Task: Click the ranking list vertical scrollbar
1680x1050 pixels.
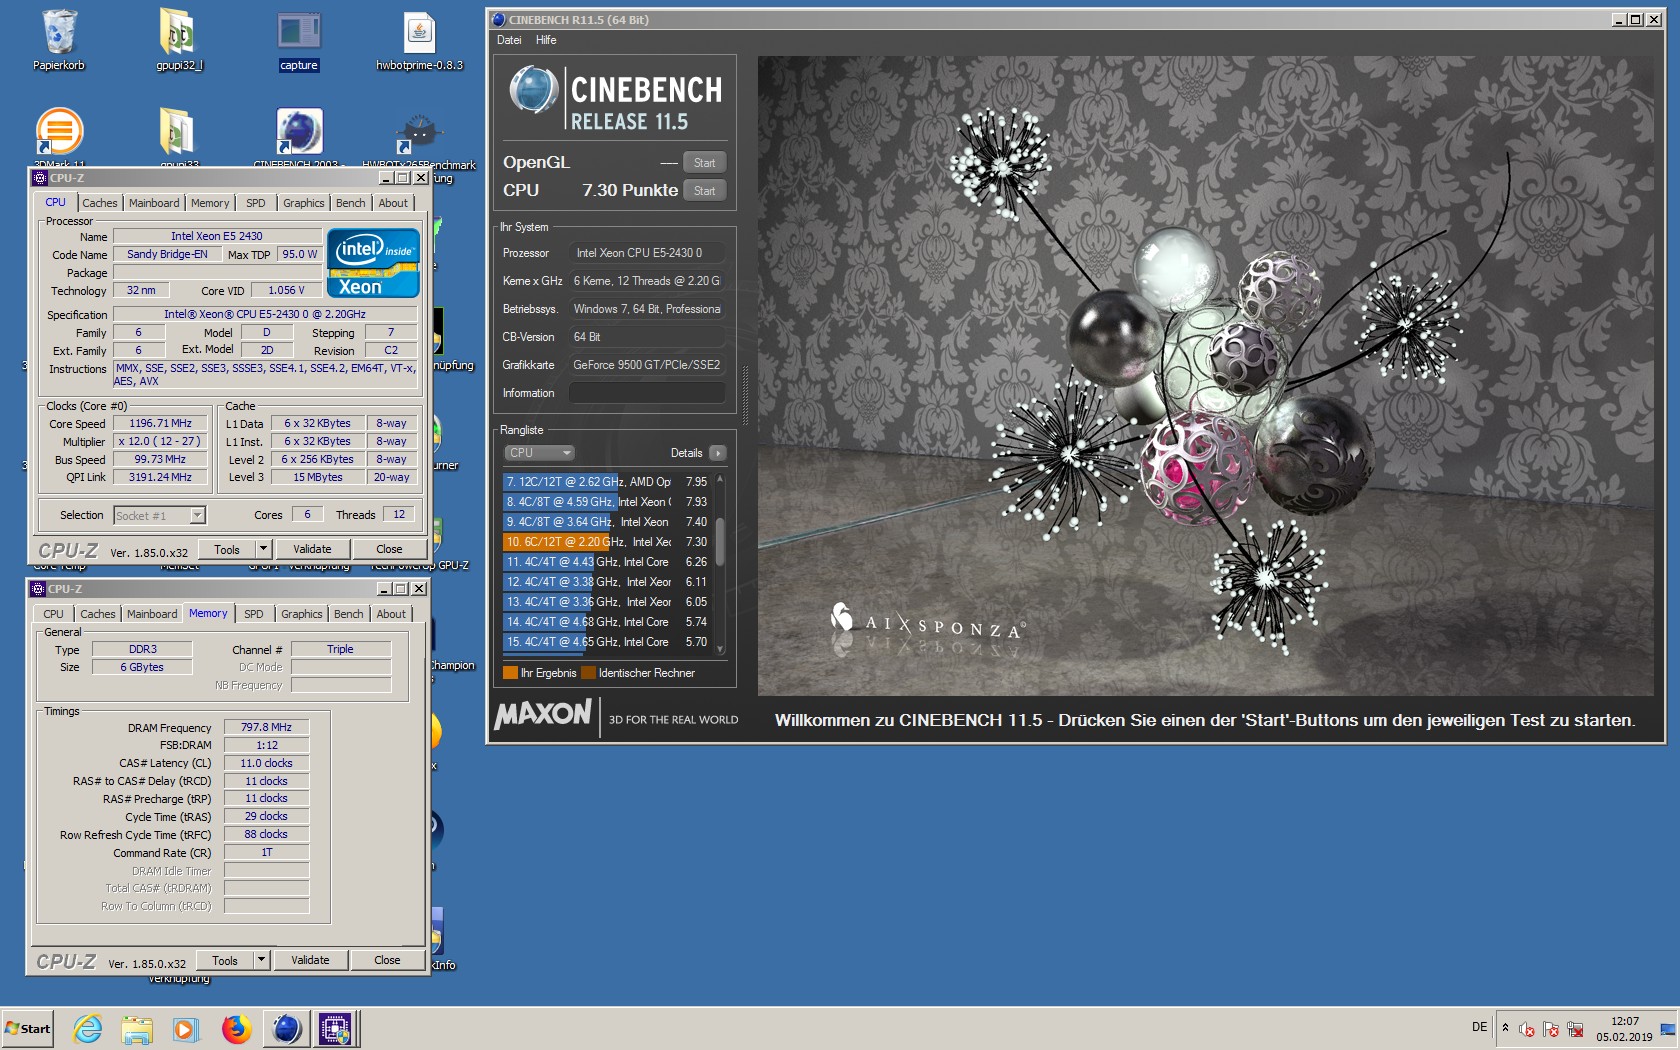Action: (x=720, y=564)
